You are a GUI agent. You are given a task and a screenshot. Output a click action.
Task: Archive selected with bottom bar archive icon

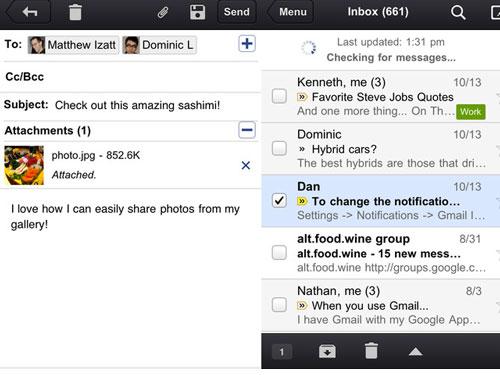327,351
